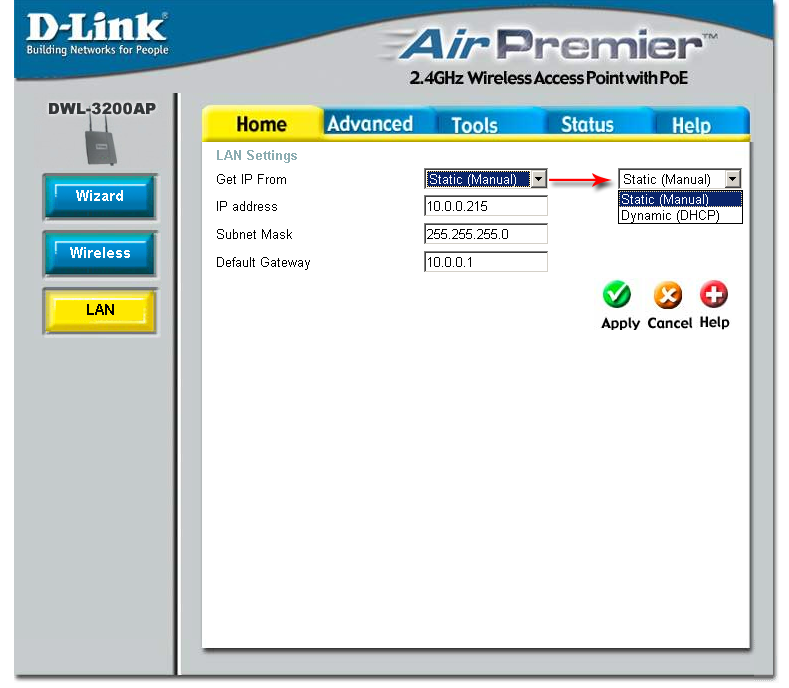
Task: Click the Subnet Mask label
Action: [254, 235]
